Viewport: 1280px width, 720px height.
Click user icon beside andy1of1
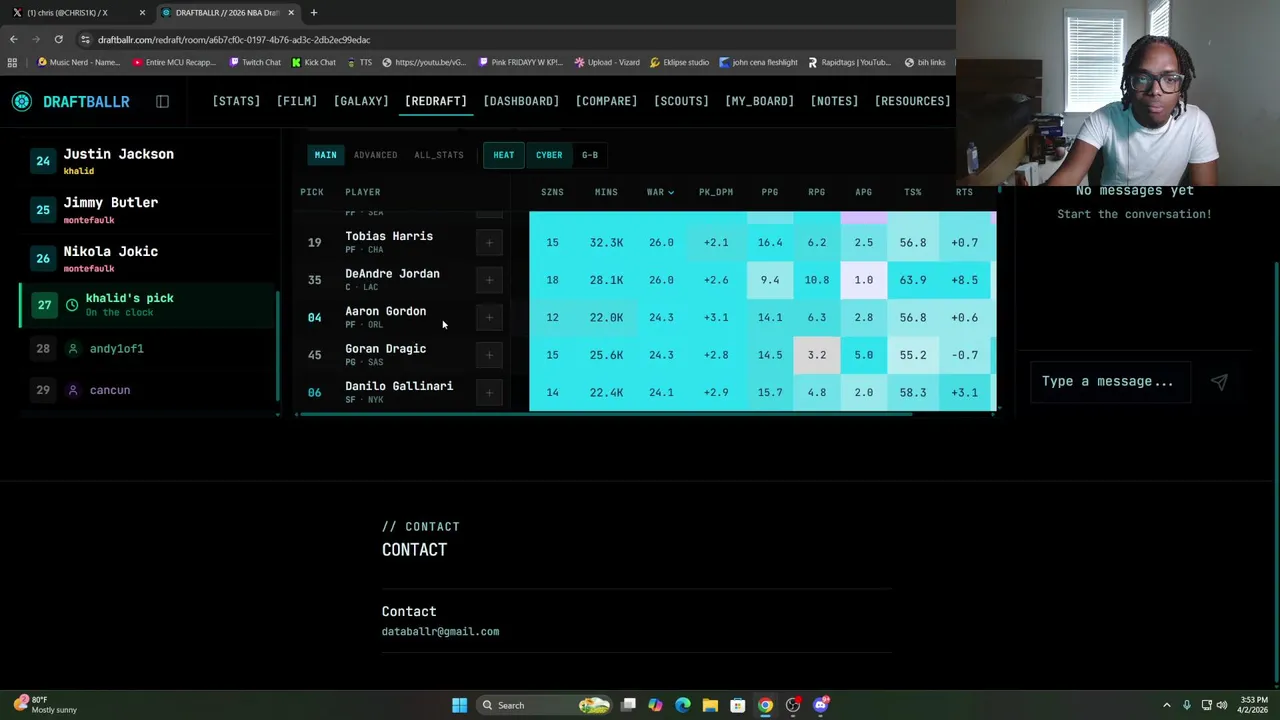click(x=72, y=348)
